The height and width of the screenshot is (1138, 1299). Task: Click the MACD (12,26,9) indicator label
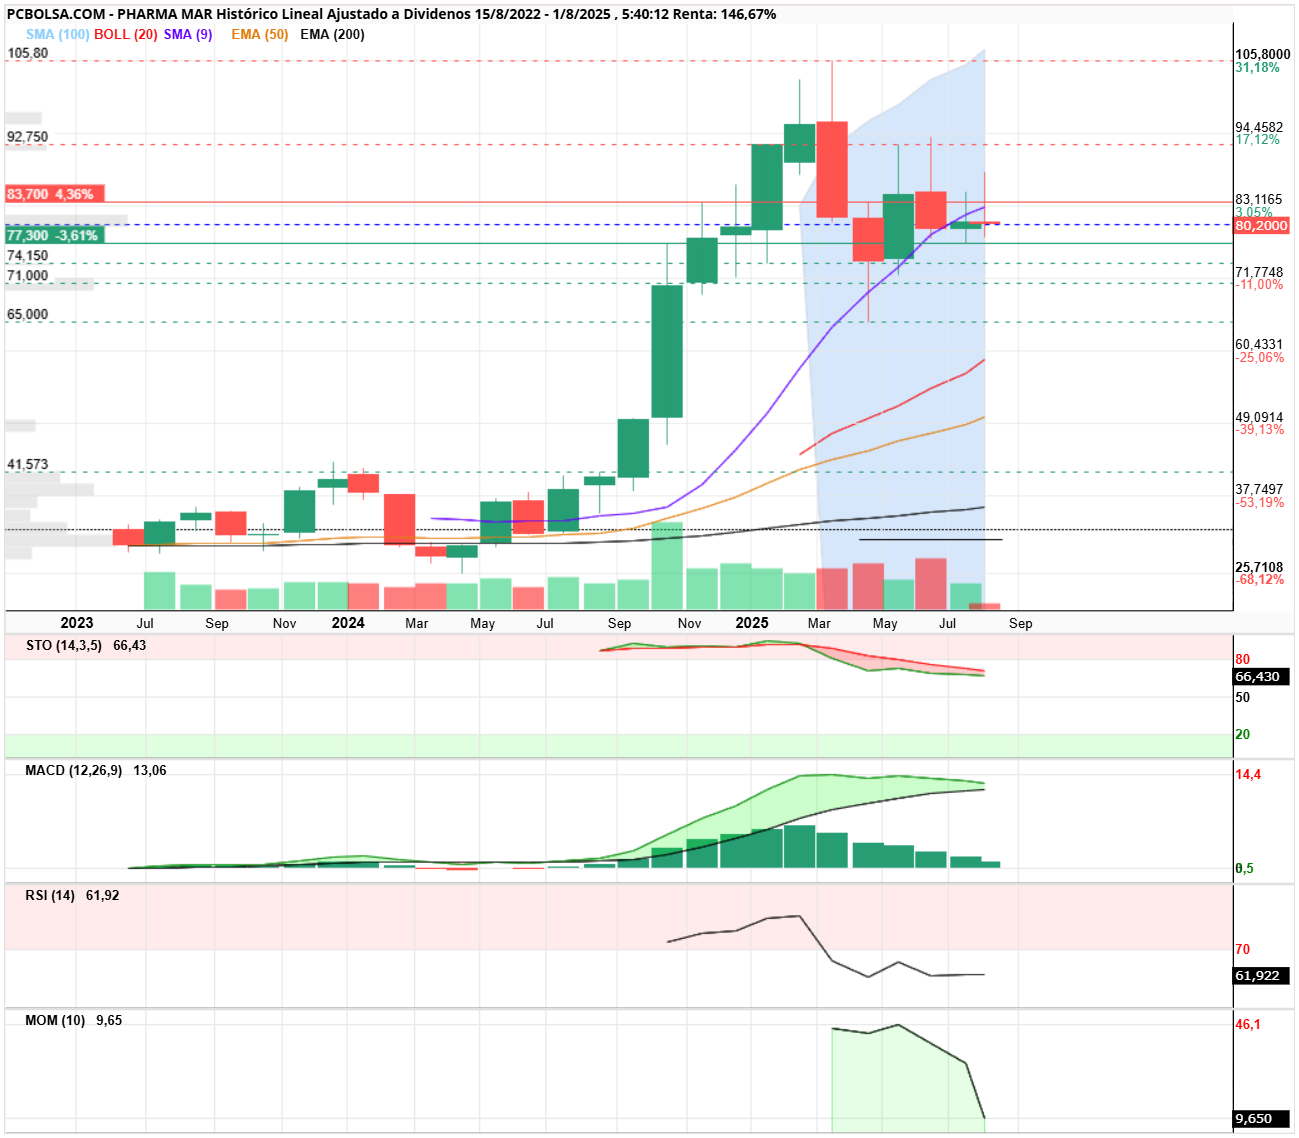click(74, 770)
